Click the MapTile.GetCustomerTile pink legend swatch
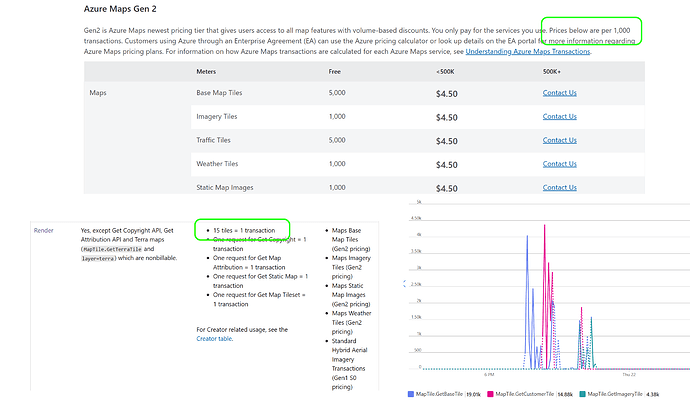 [490, 394]
